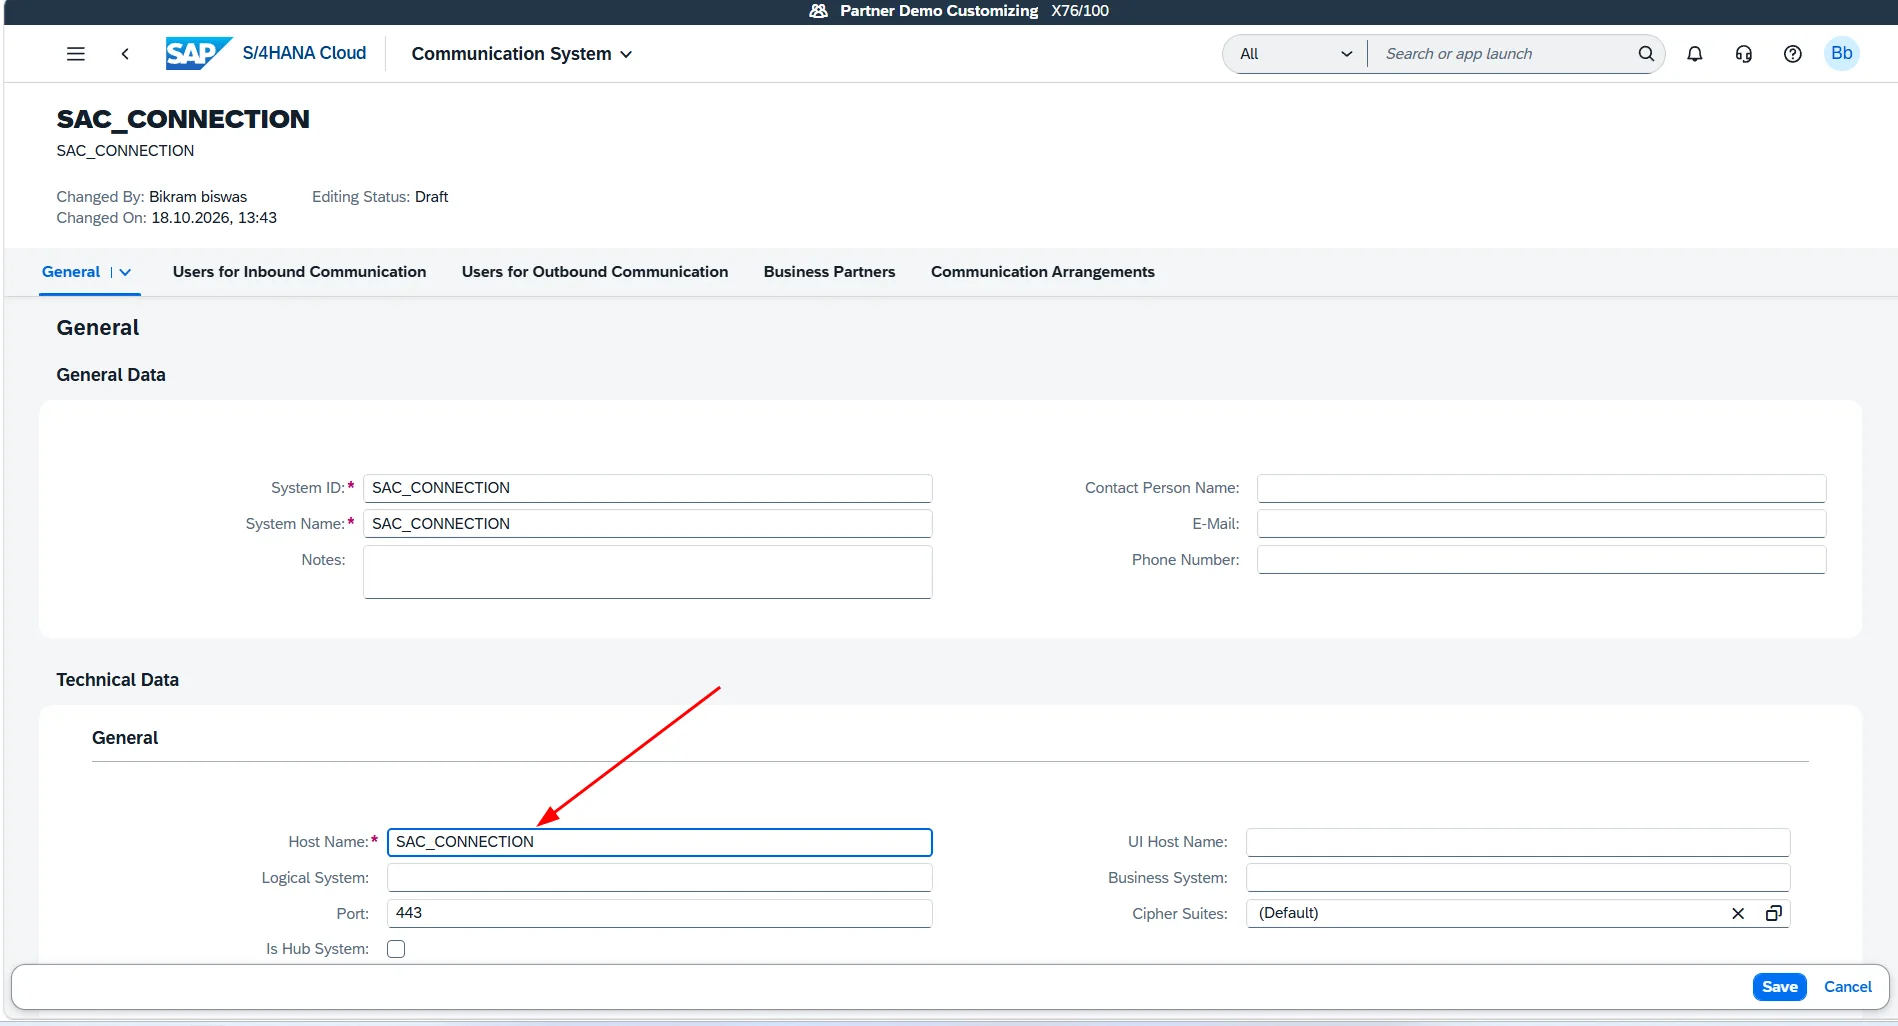This screenshot has width=1898, height=1026.
Task: Click the Save button
Action: (1779, 987)
